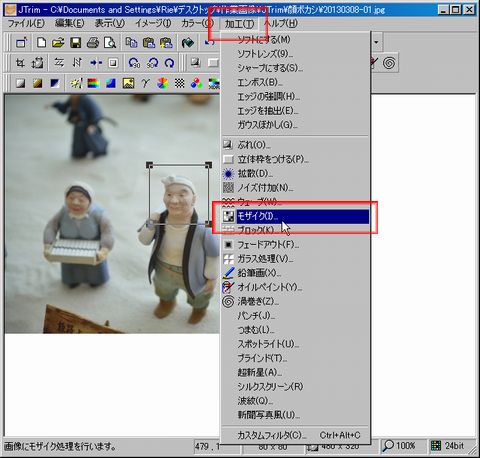This screenshot has width=480, height=458.
Task: Click the checkerboard pattern icon
Action: [180, 83]
